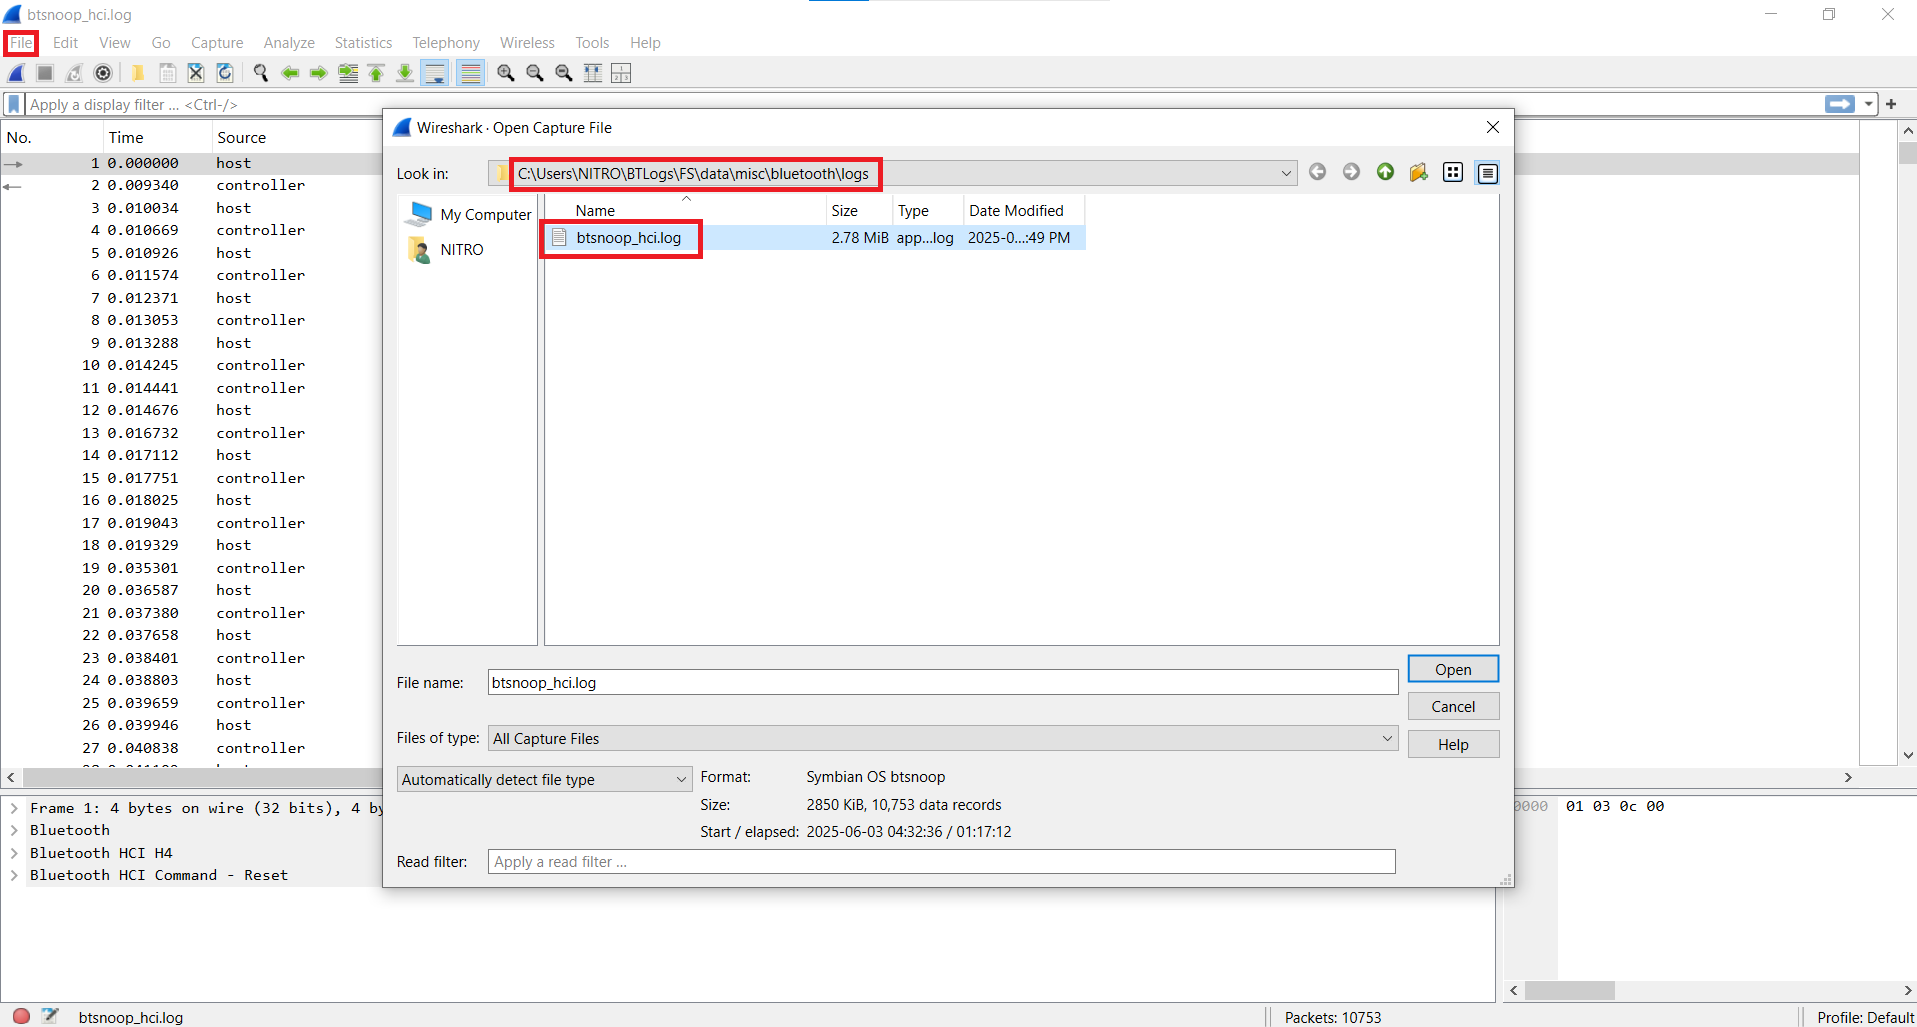Expand the Frame 1 tree row
This screenshot has width=1917, height=1027.
[14, 808]
